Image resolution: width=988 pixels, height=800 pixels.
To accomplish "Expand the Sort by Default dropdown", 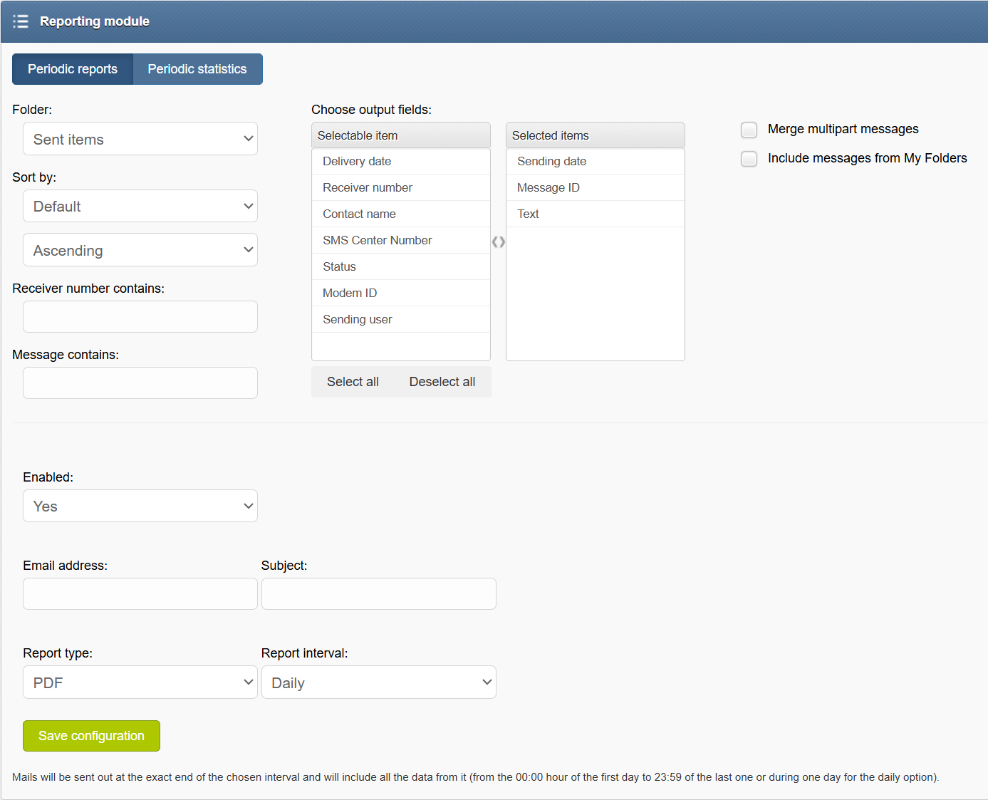I will point(141,206).
